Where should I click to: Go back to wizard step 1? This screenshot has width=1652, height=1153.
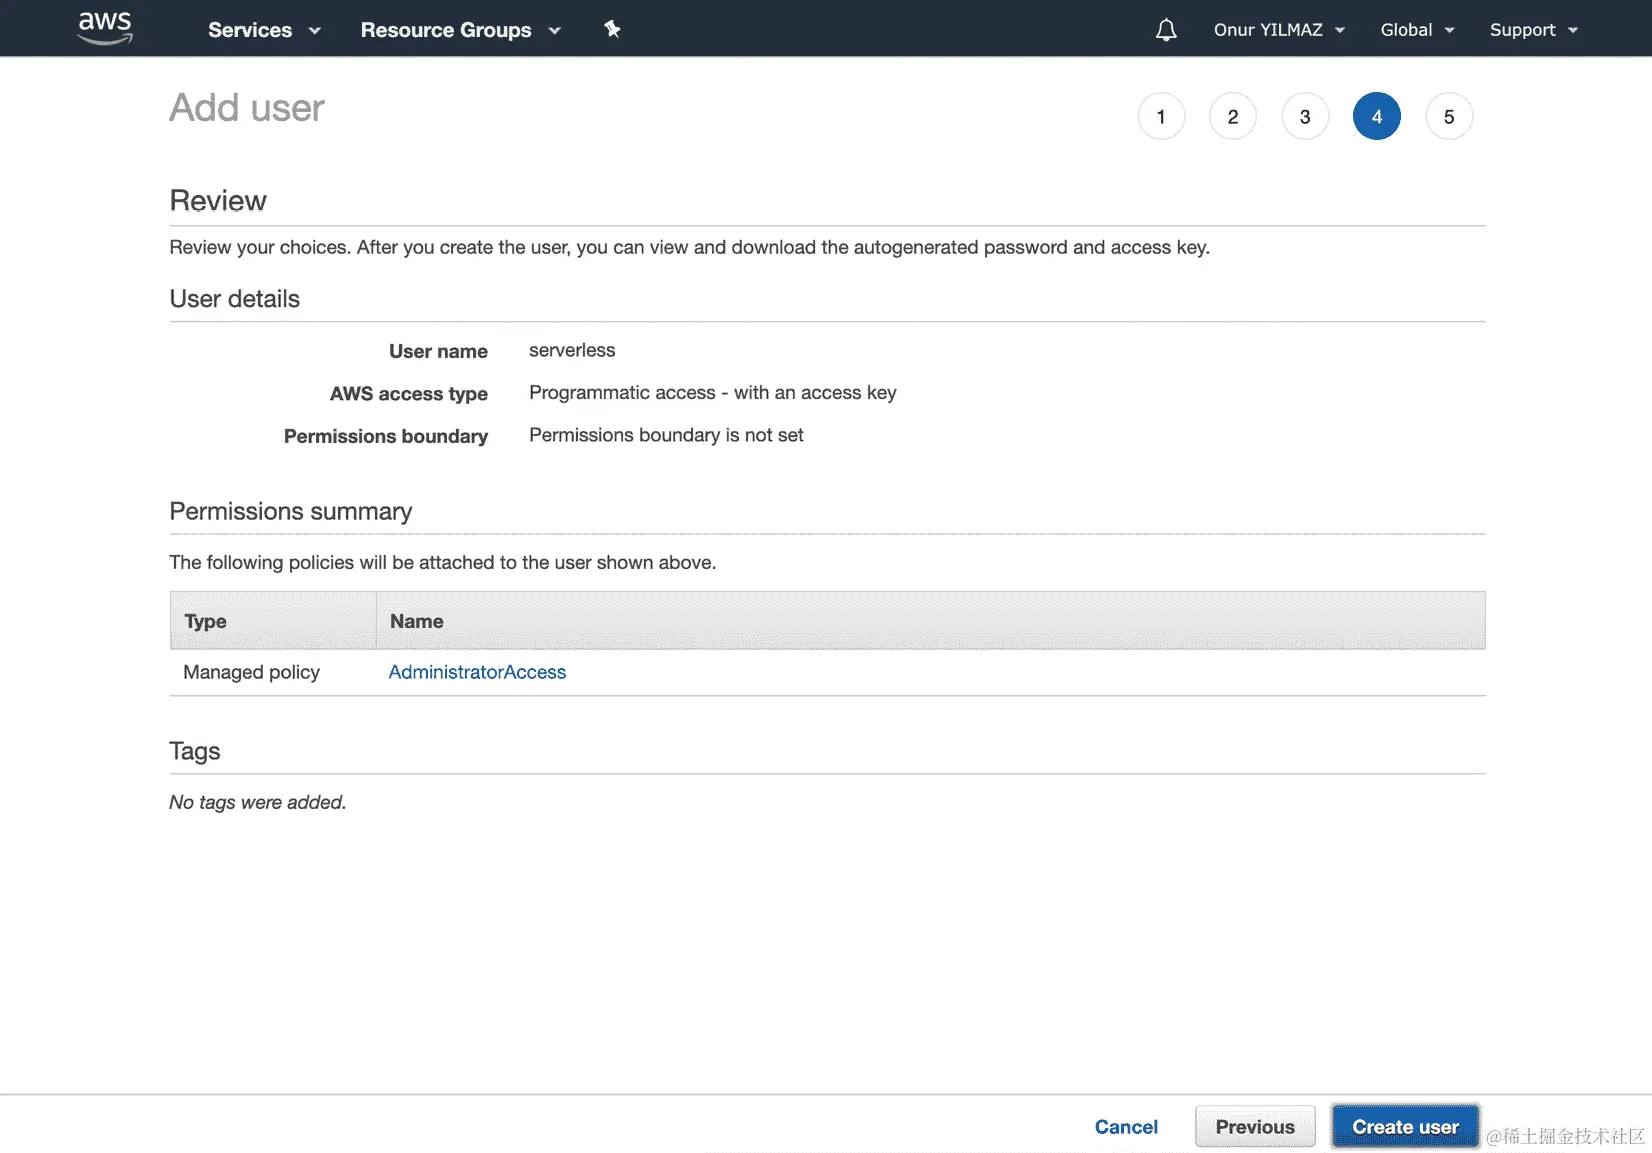click(x=1160, y=115)
